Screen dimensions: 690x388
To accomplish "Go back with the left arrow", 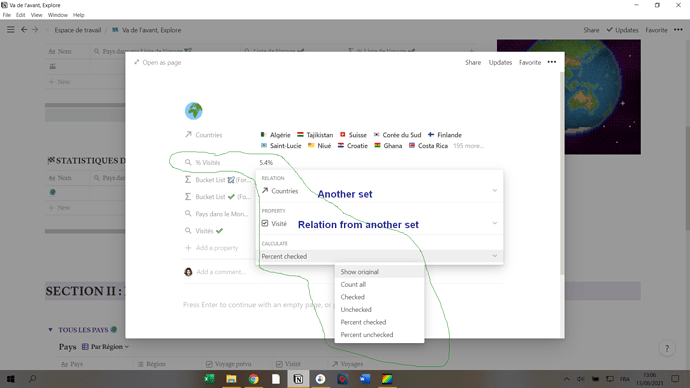I will 24,30.
